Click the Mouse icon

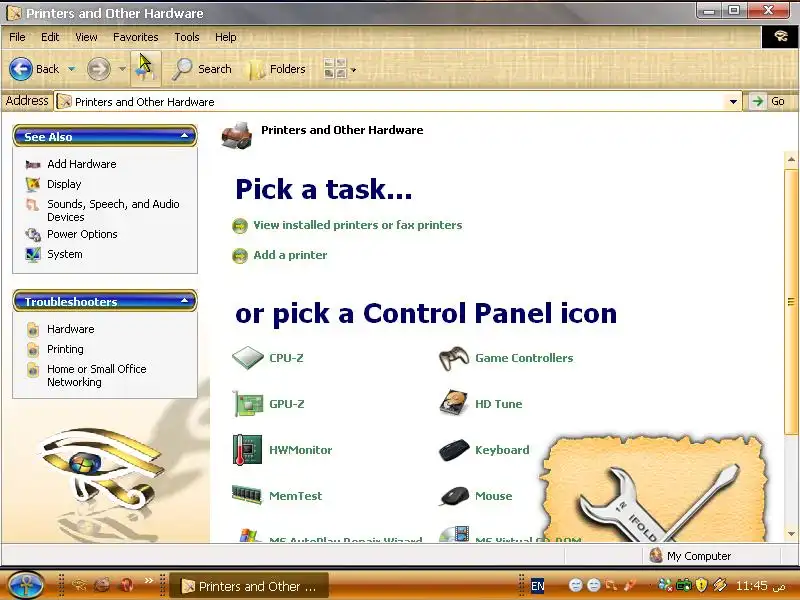[x=454, y=495]
